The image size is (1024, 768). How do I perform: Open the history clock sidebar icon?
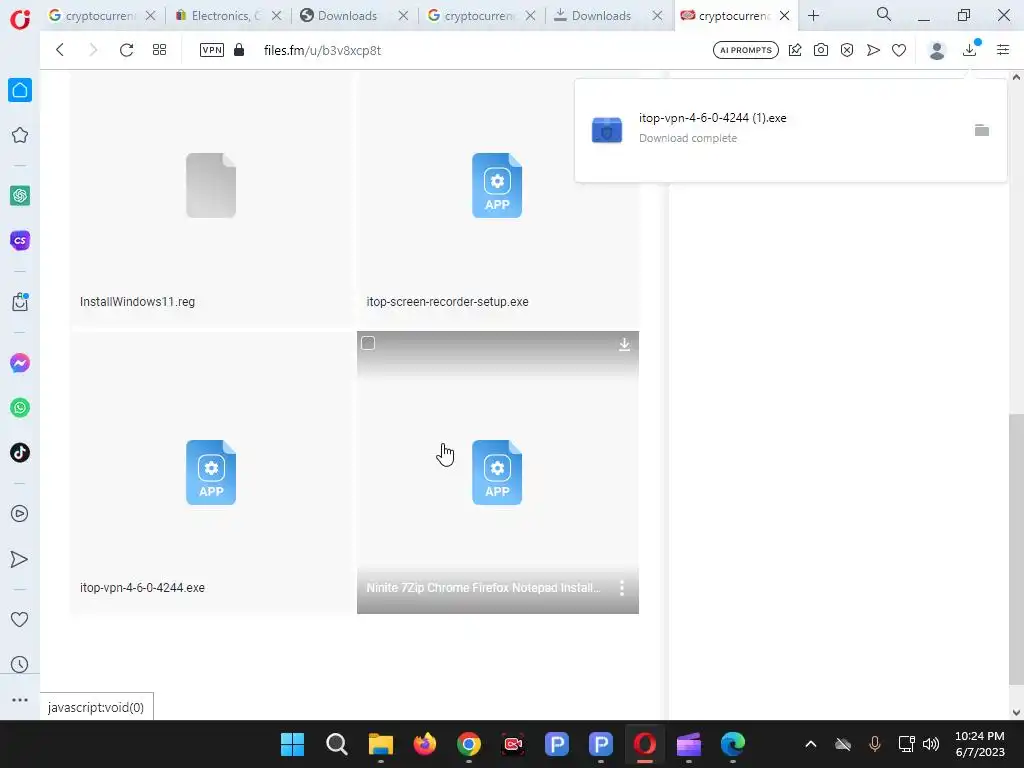point(20,665)
